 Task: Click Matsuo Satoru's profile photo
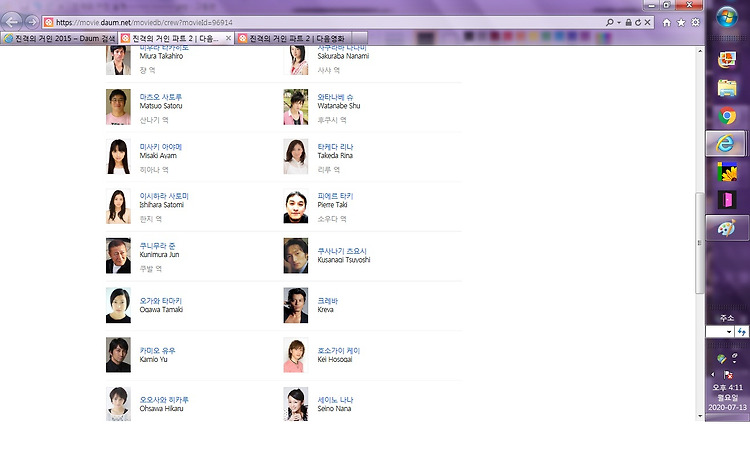pyautogui.click(x=118, y=107)
